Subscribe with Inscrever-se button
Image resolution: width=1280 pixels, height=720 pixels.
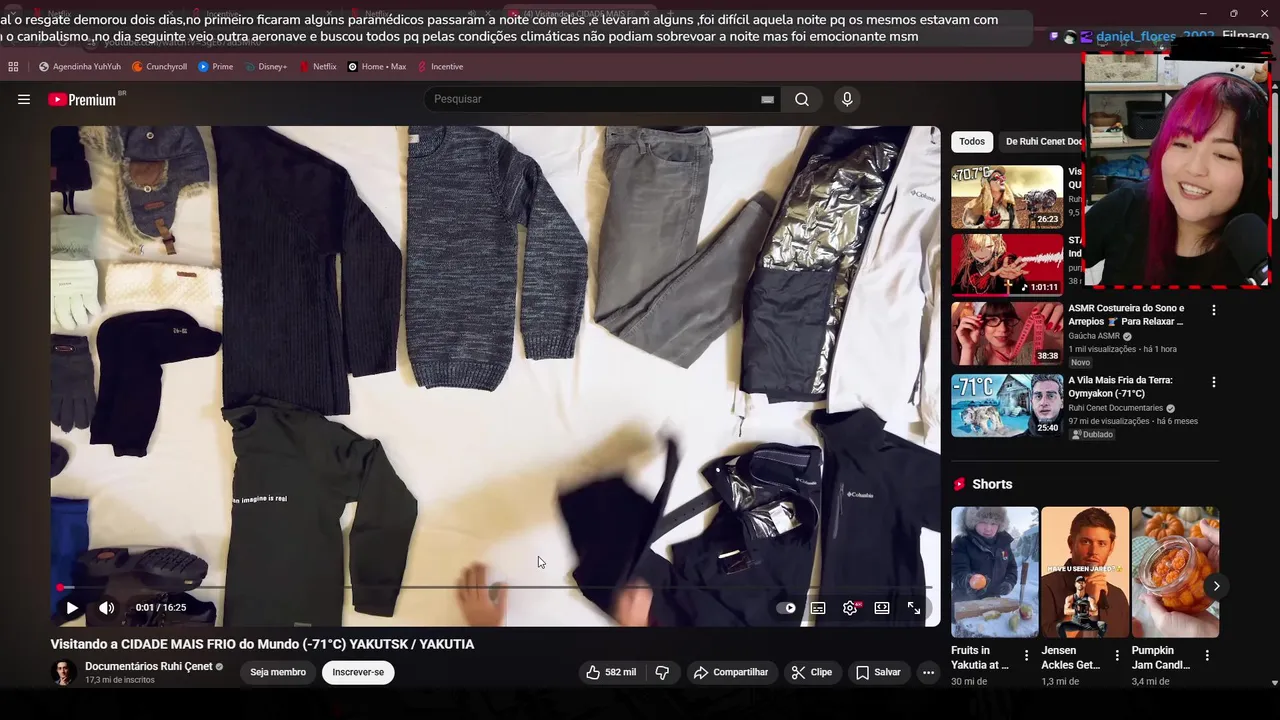pos(358,672)
